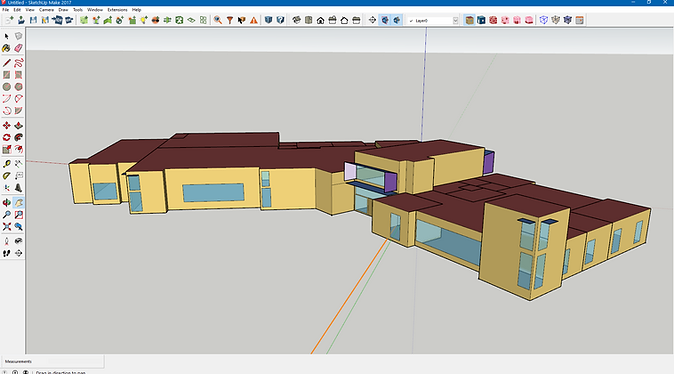The height and width of the screenshot is (374, 674).
Task: Select the pink Eraser tool
Action: [x=18, y=48]
